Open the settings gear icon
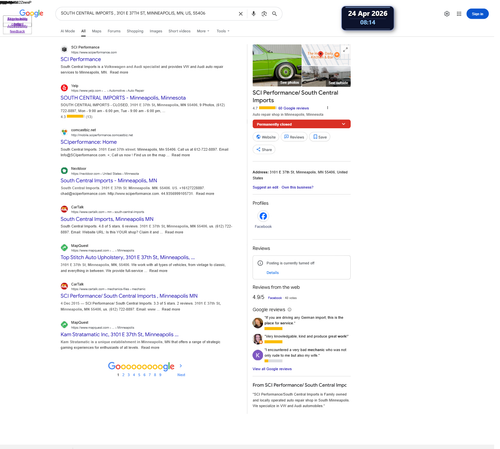Viewport: 500px width, 449px height. [447, 14]
